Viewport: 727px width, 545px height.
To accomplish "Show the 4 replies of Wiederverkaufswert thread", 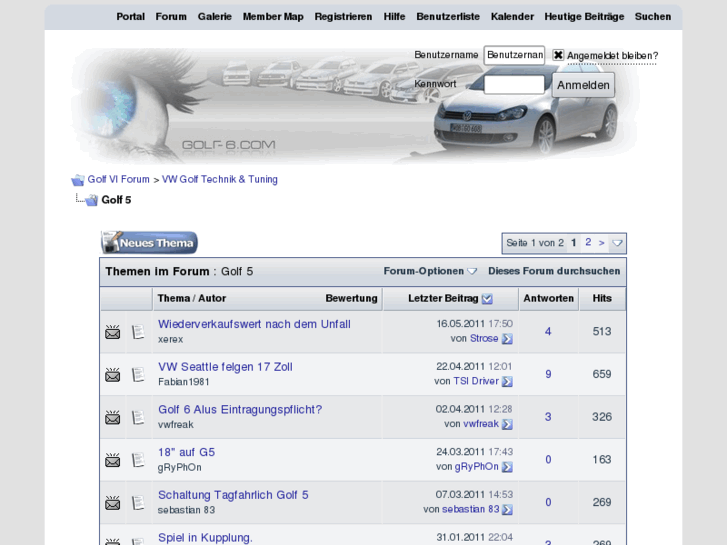I will (x=548, y=332).
